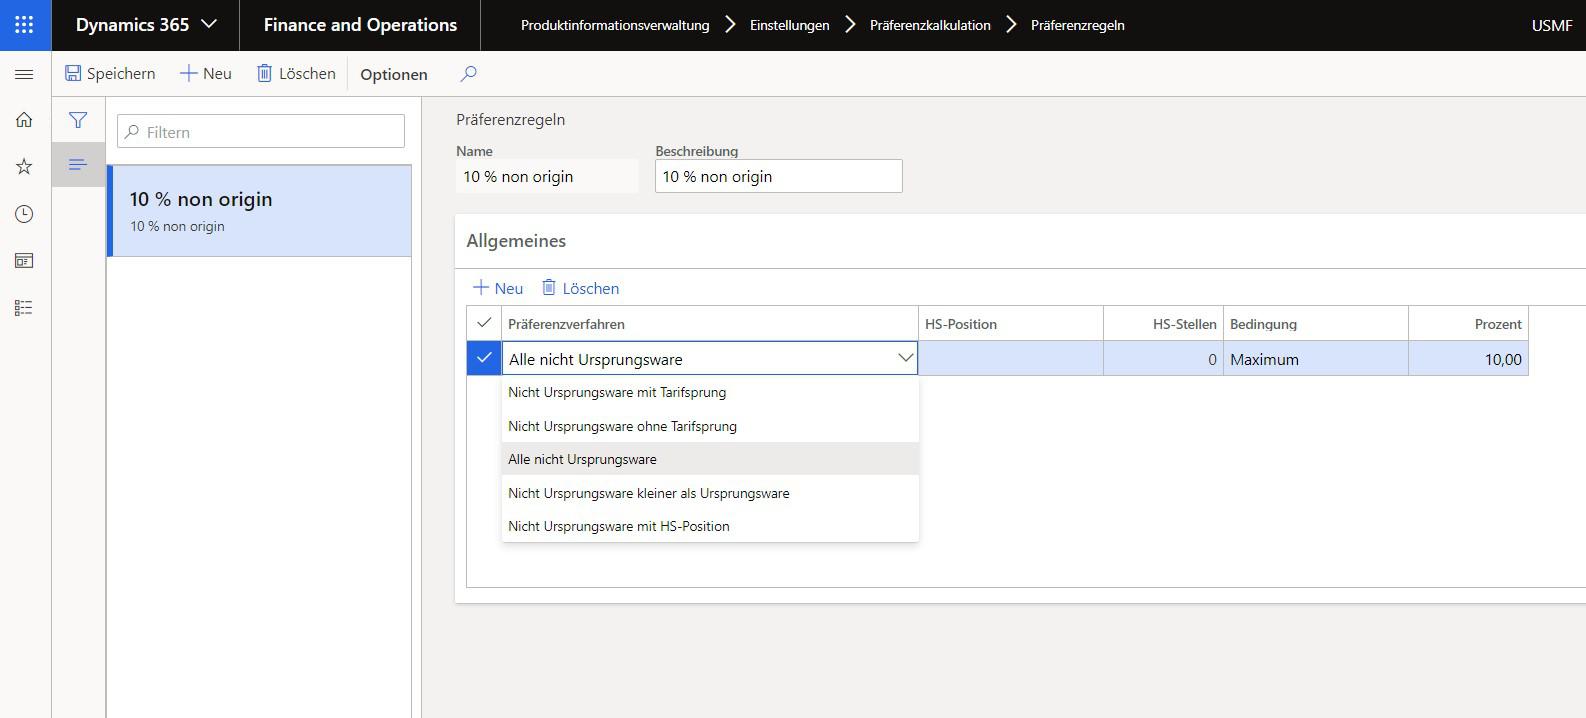This screenshot has width=1586, height=718.
Task: Go to Einstellungen breadcrumb
Action: coord(789,26)
